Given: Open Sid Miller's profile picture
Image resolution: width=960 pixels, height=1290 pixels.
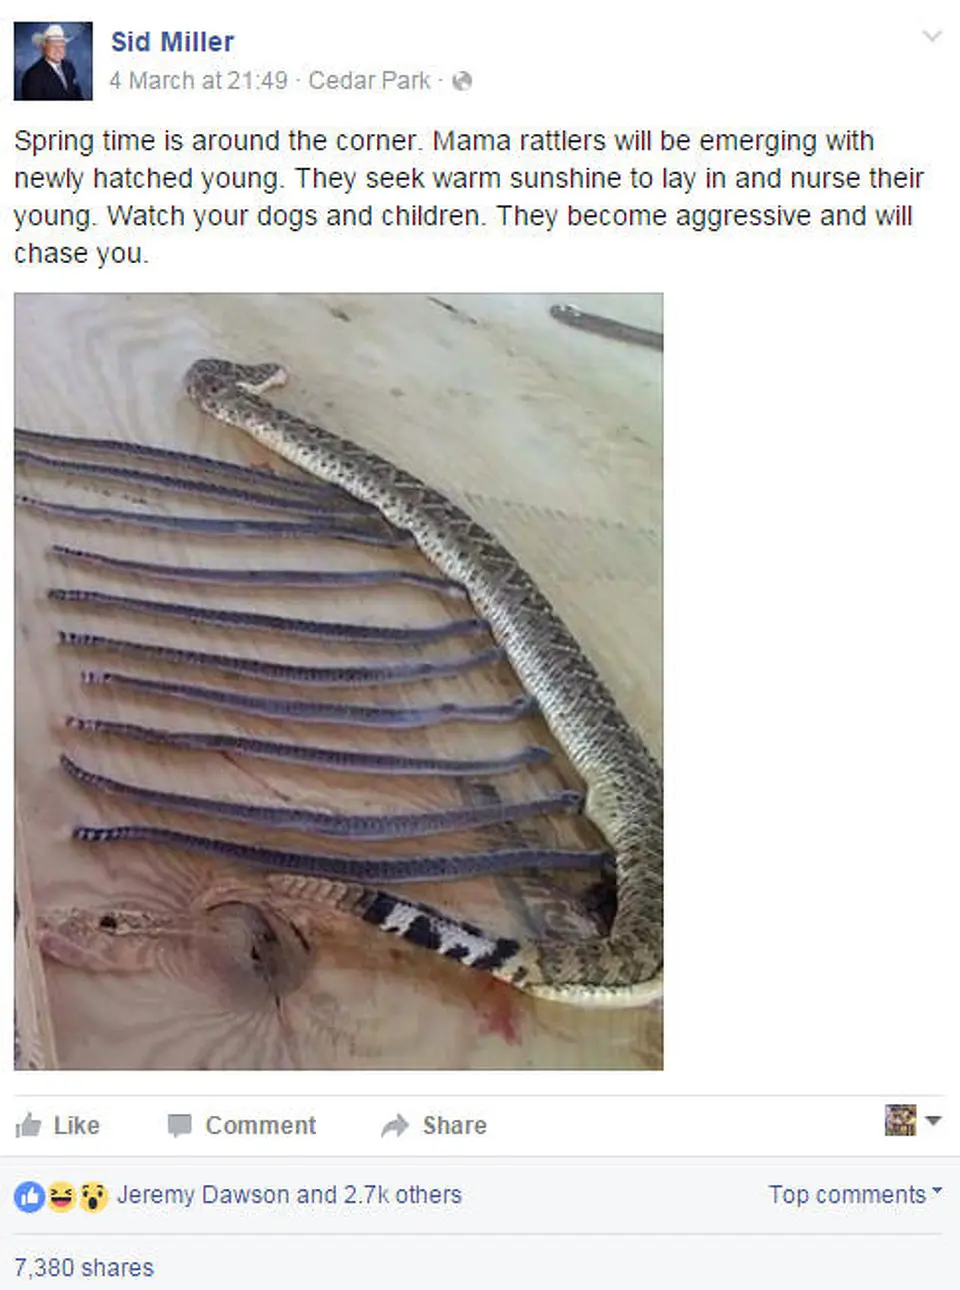Looking at the screenshot, I should tap(53, 61).
